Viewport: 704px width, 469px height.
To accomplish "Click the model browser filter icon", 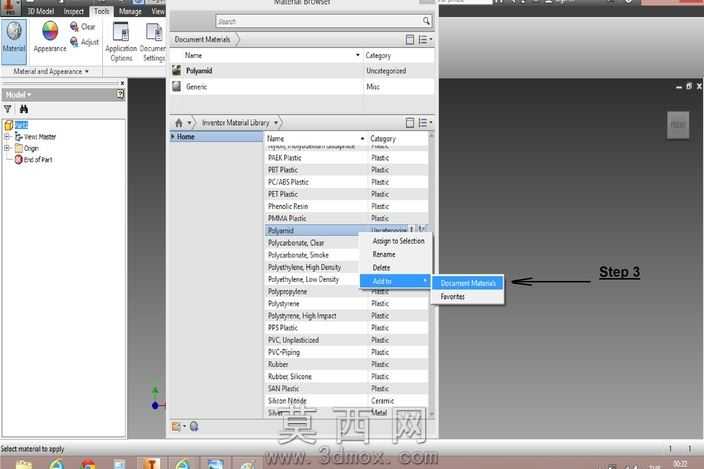I will [x=8, y=109].
